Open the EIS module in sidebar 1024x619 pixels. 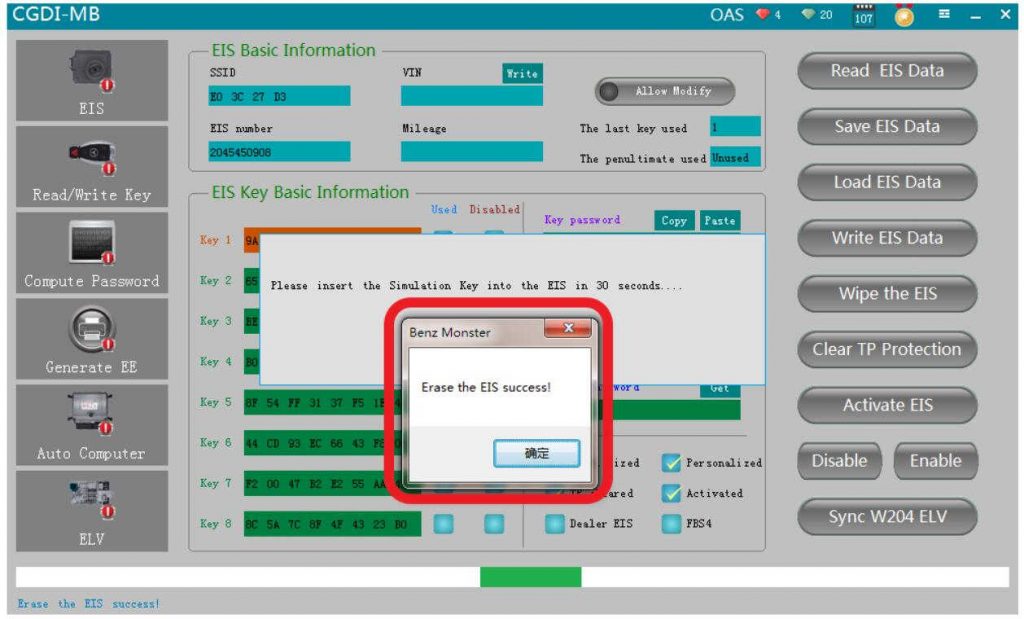[x=91, y=80]
